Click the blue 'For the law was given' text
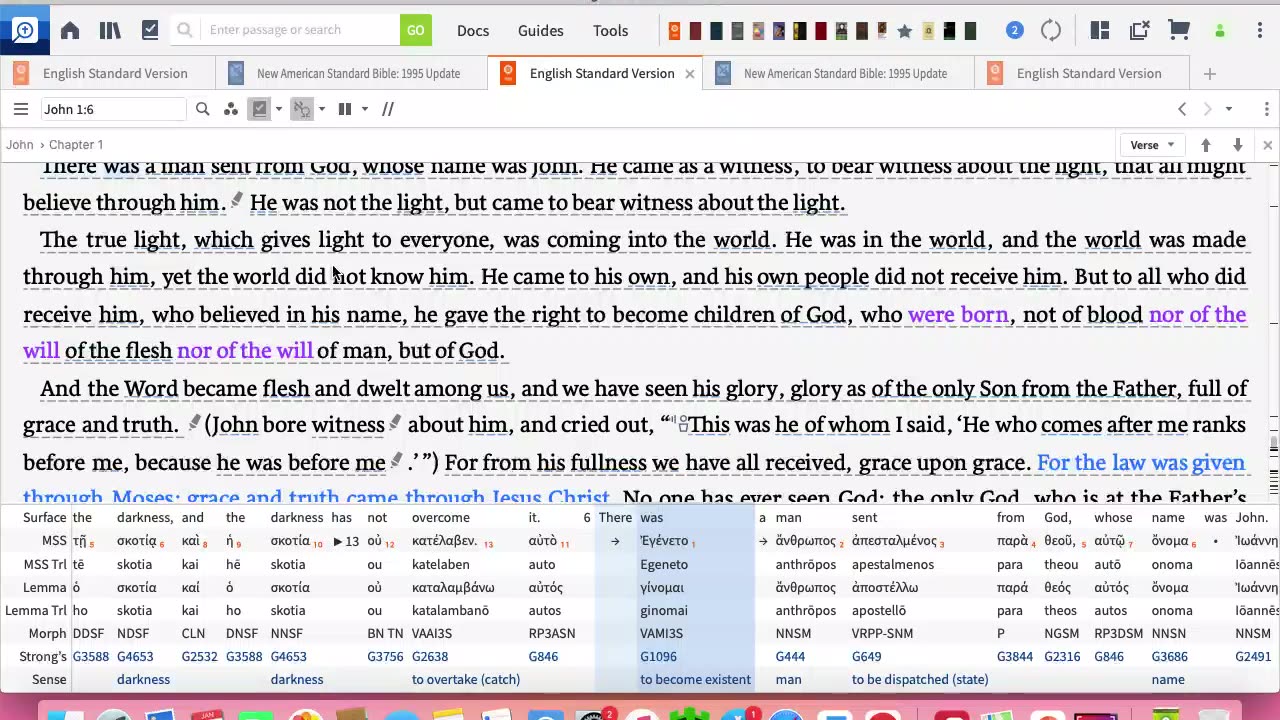This screenshot has width=1280, height=720. [1141, 462]
